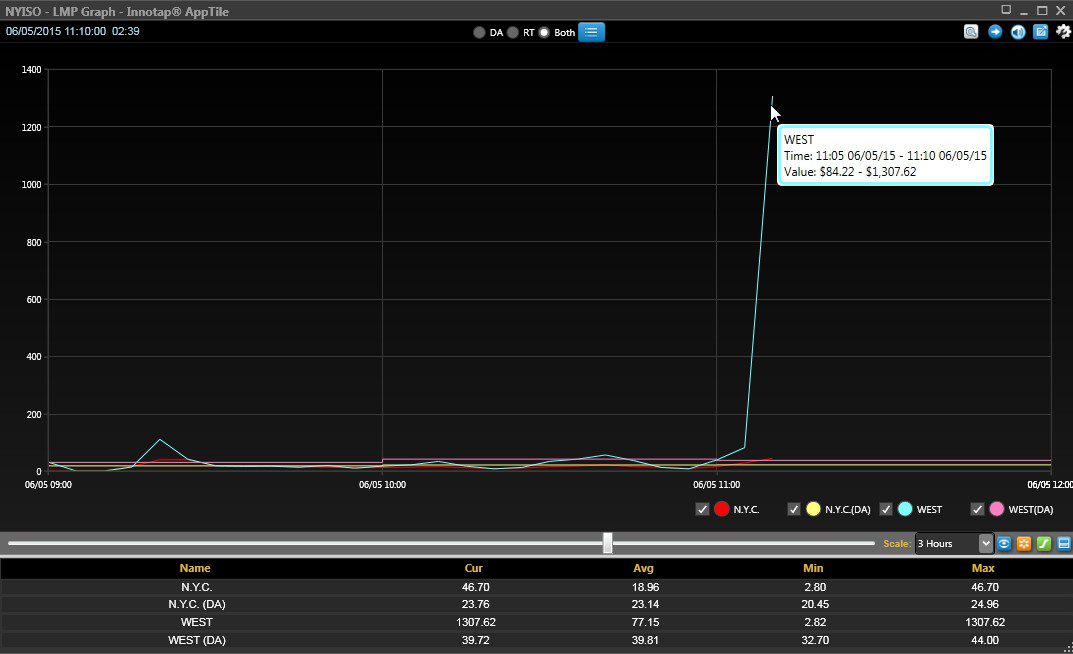This screenshot has height=654, width=1073.
Task: Click the 06/05 10:00 axis label
Action: [x=382, y=484]
